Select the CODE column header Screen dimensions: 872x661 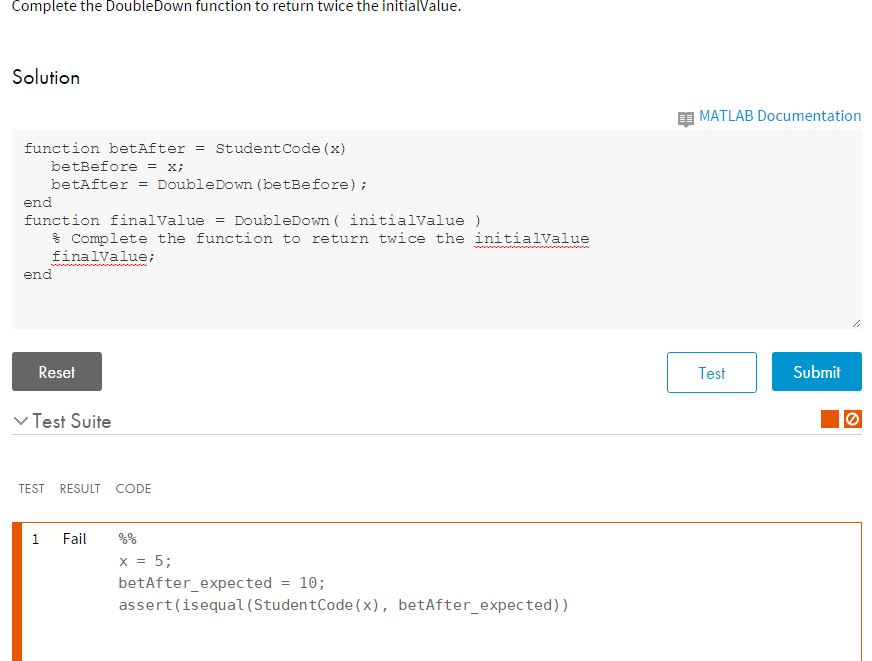pyautogui.click(x=133, y=489)
